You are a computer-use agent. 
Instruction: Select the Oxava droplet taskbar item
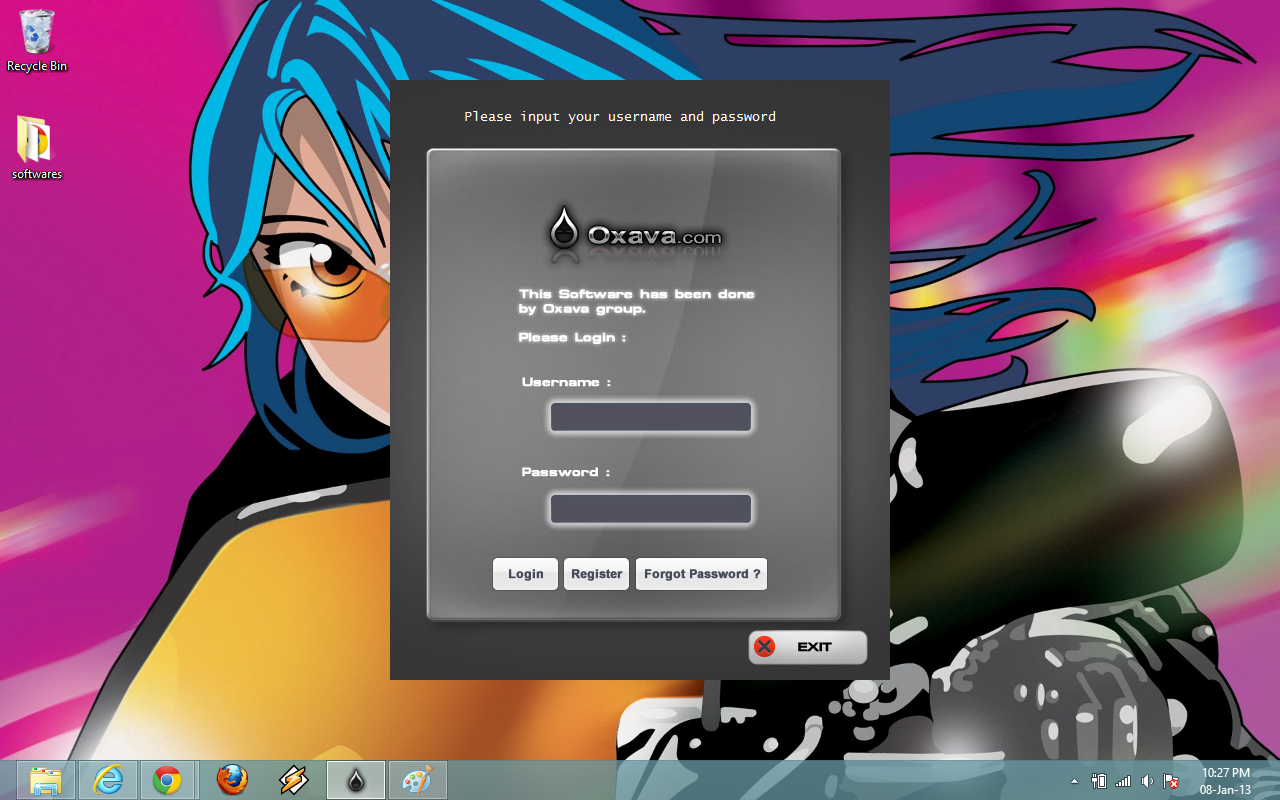[356, 780]
